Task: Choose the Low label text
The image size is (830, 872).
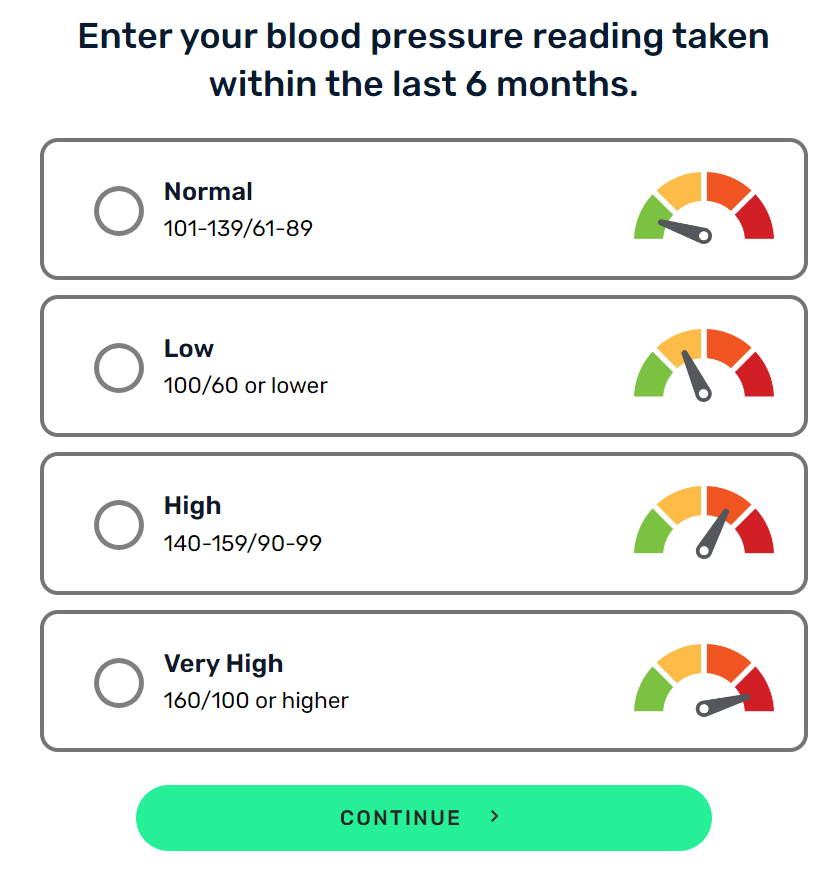Action: 189,349
